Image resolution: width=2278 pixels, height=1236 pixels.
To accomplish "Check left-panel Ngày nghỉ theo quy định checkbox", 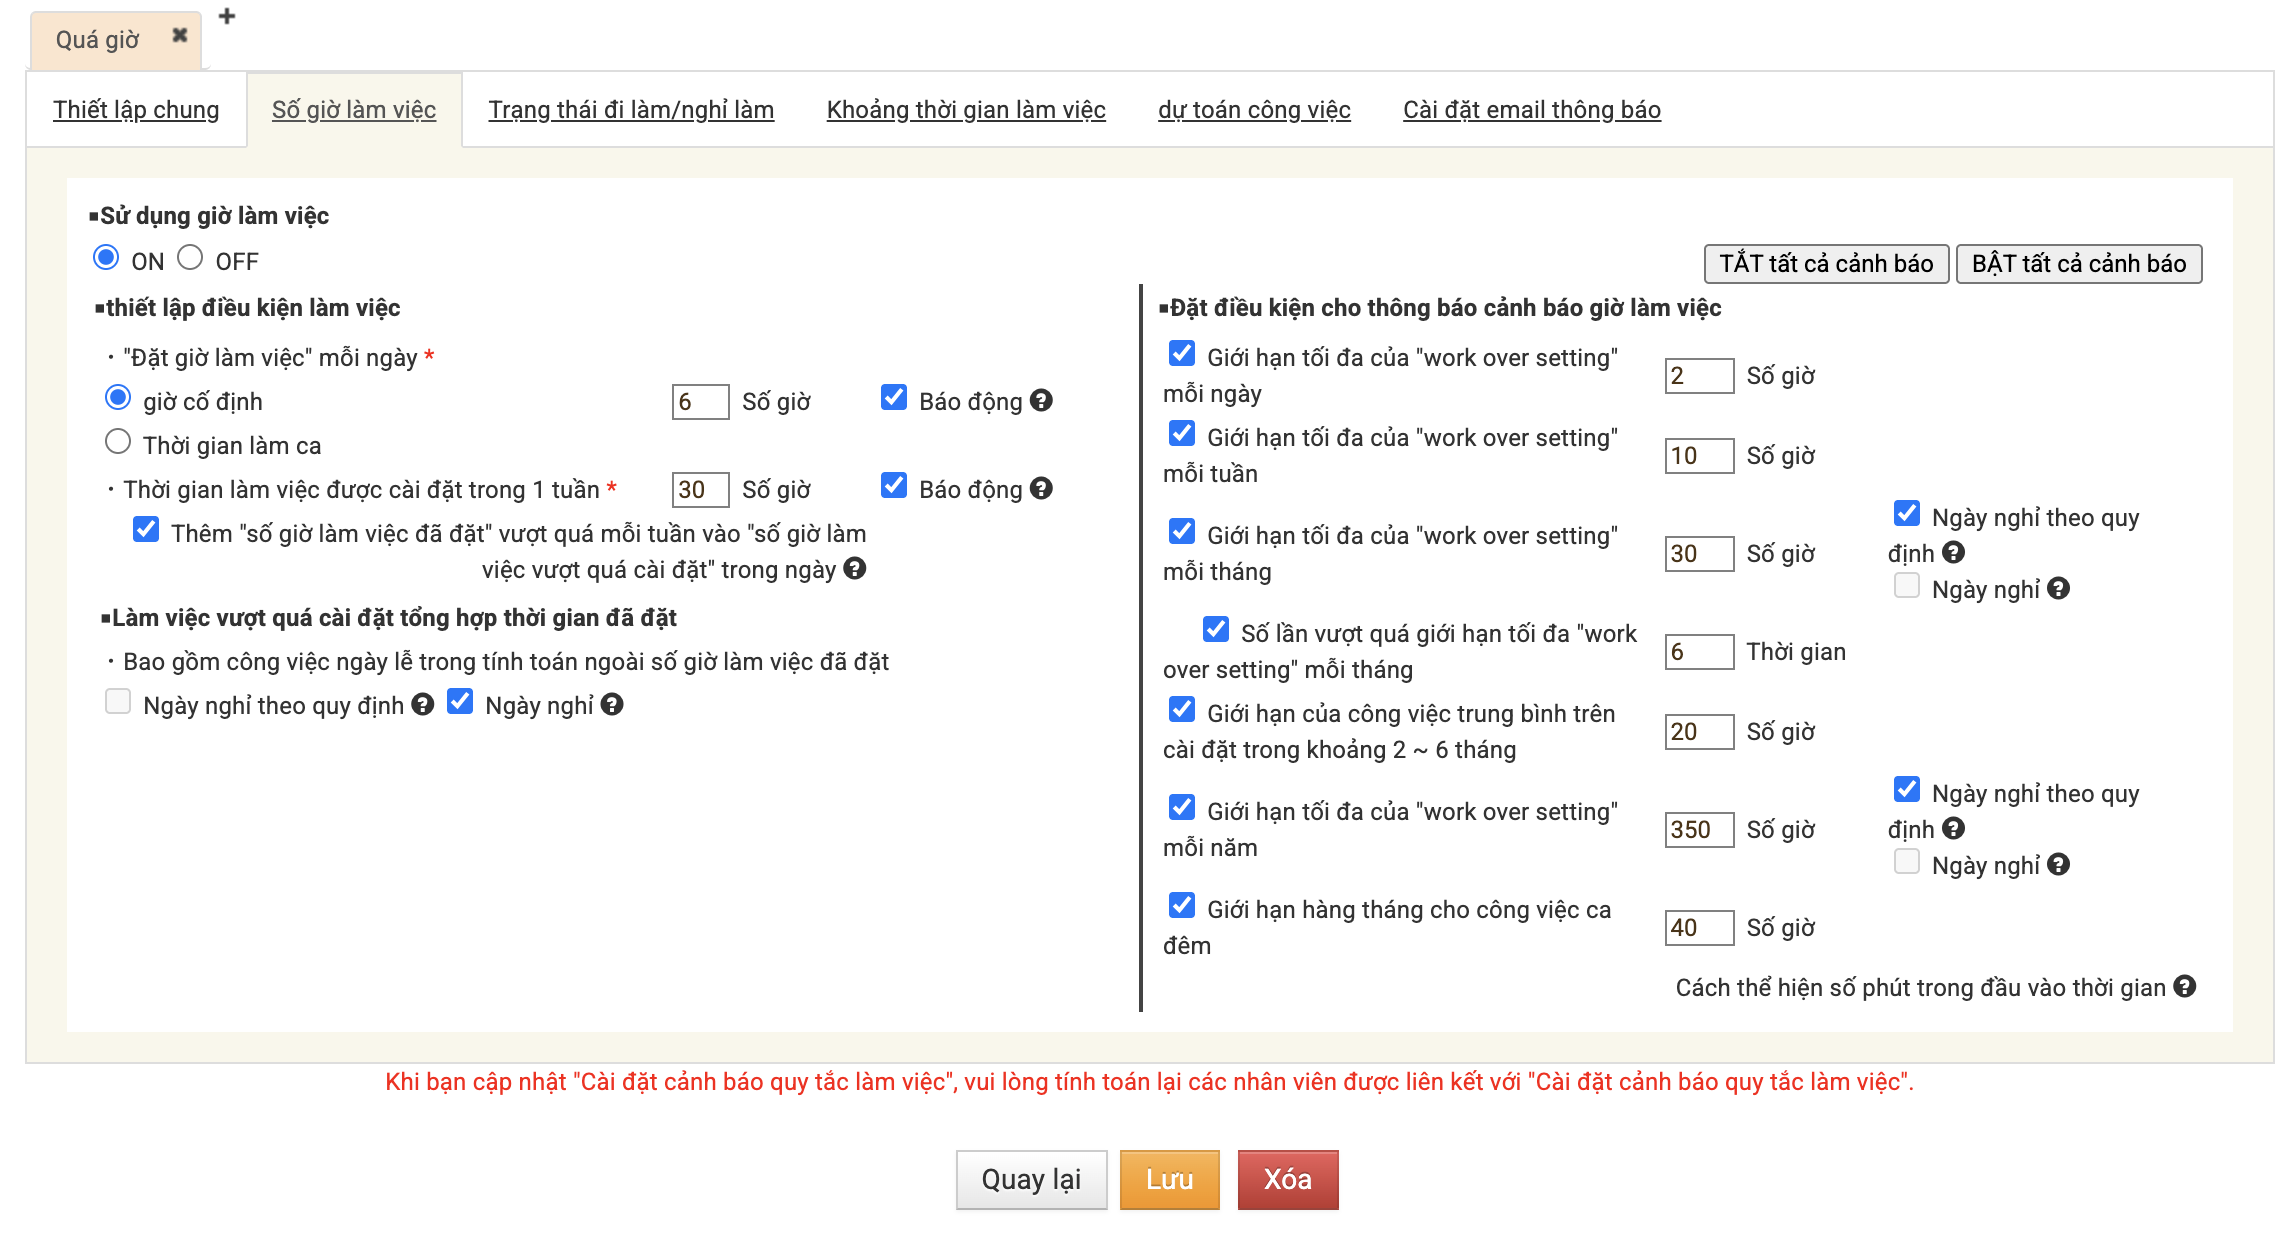I will click(118, 702).
